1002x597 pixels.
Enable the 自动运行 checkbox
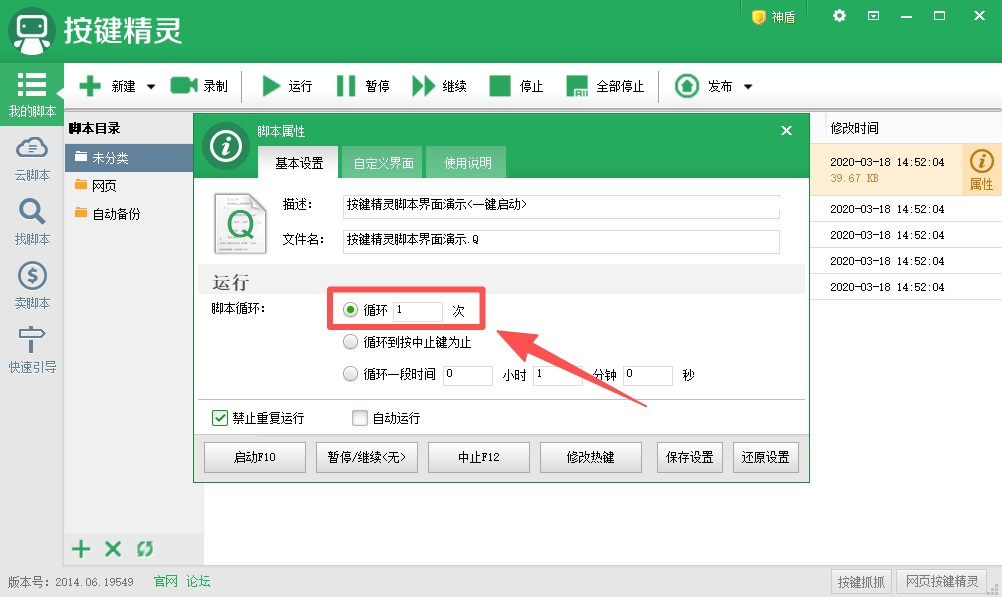[360, 418]
